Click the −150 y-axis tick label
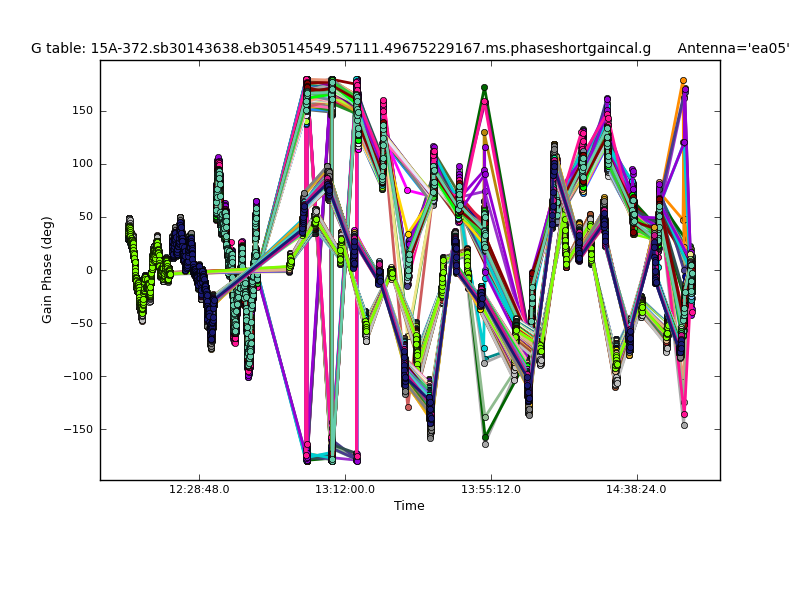The height and width of the screenshot is (600, 800). (77, 429)
